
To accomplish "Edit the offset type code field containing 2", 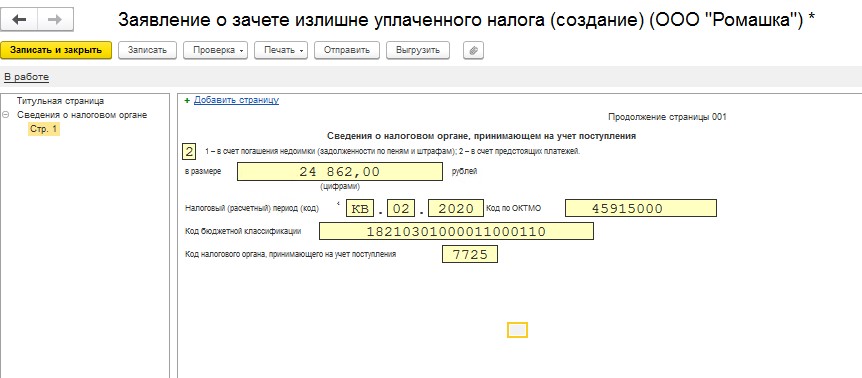I will click(189, 151).
